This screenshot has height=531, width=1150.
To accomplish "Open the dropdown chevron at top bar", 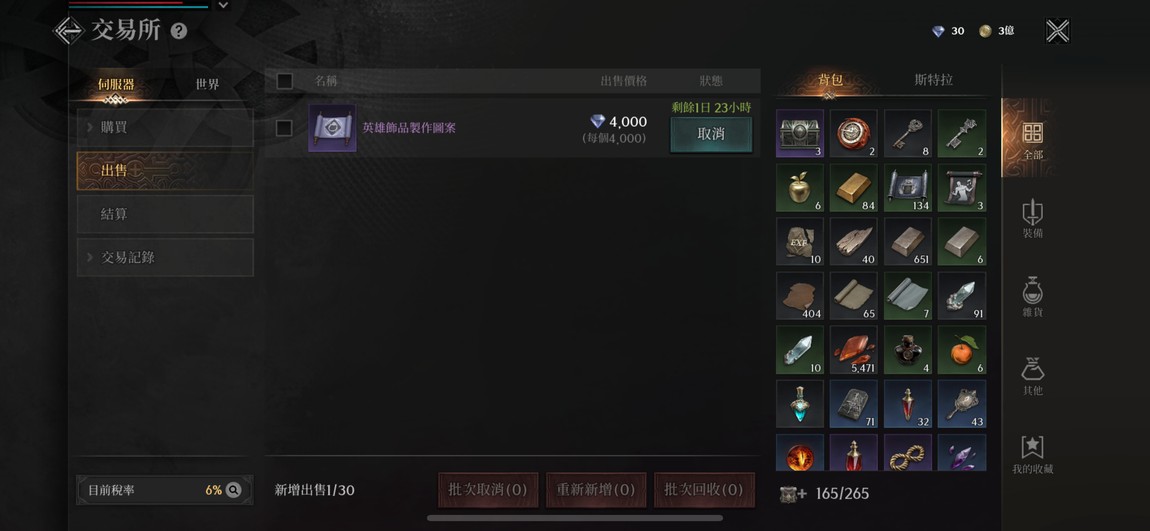I will pyautogui.click(x=224, y=5).
